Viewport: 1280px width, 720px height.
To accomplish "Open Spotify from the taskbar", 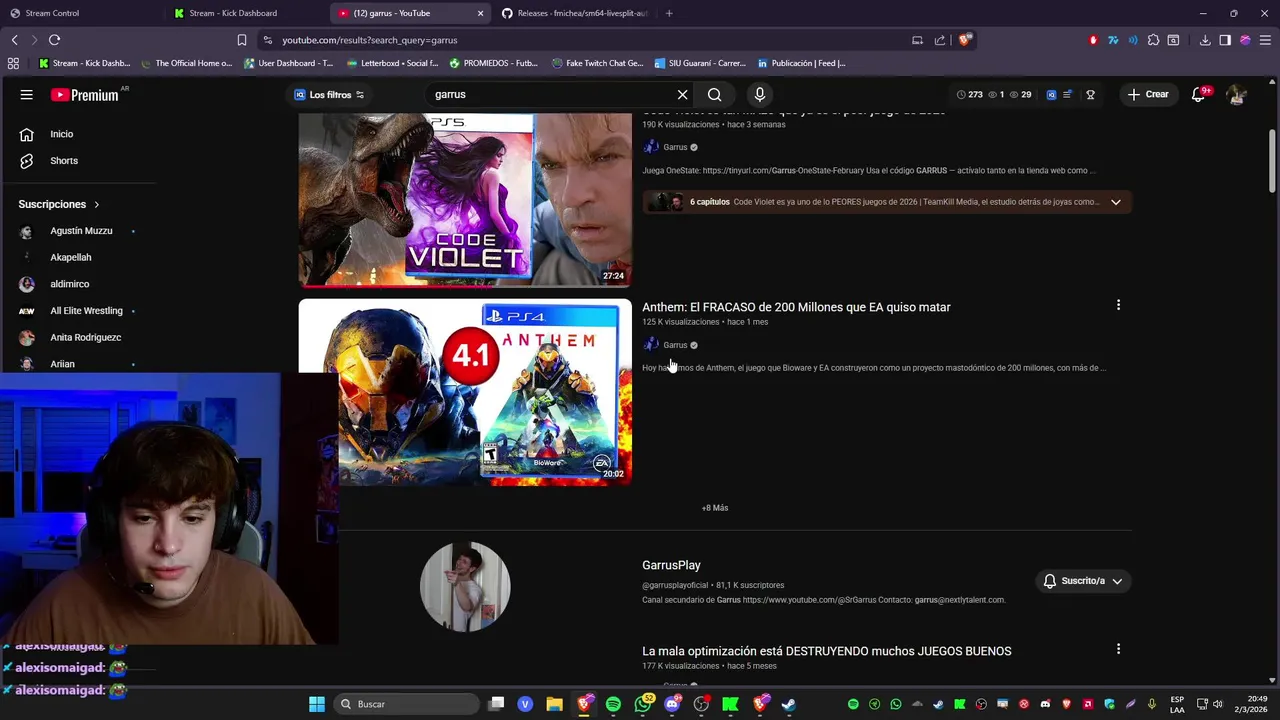I will [x=613, y=704].
